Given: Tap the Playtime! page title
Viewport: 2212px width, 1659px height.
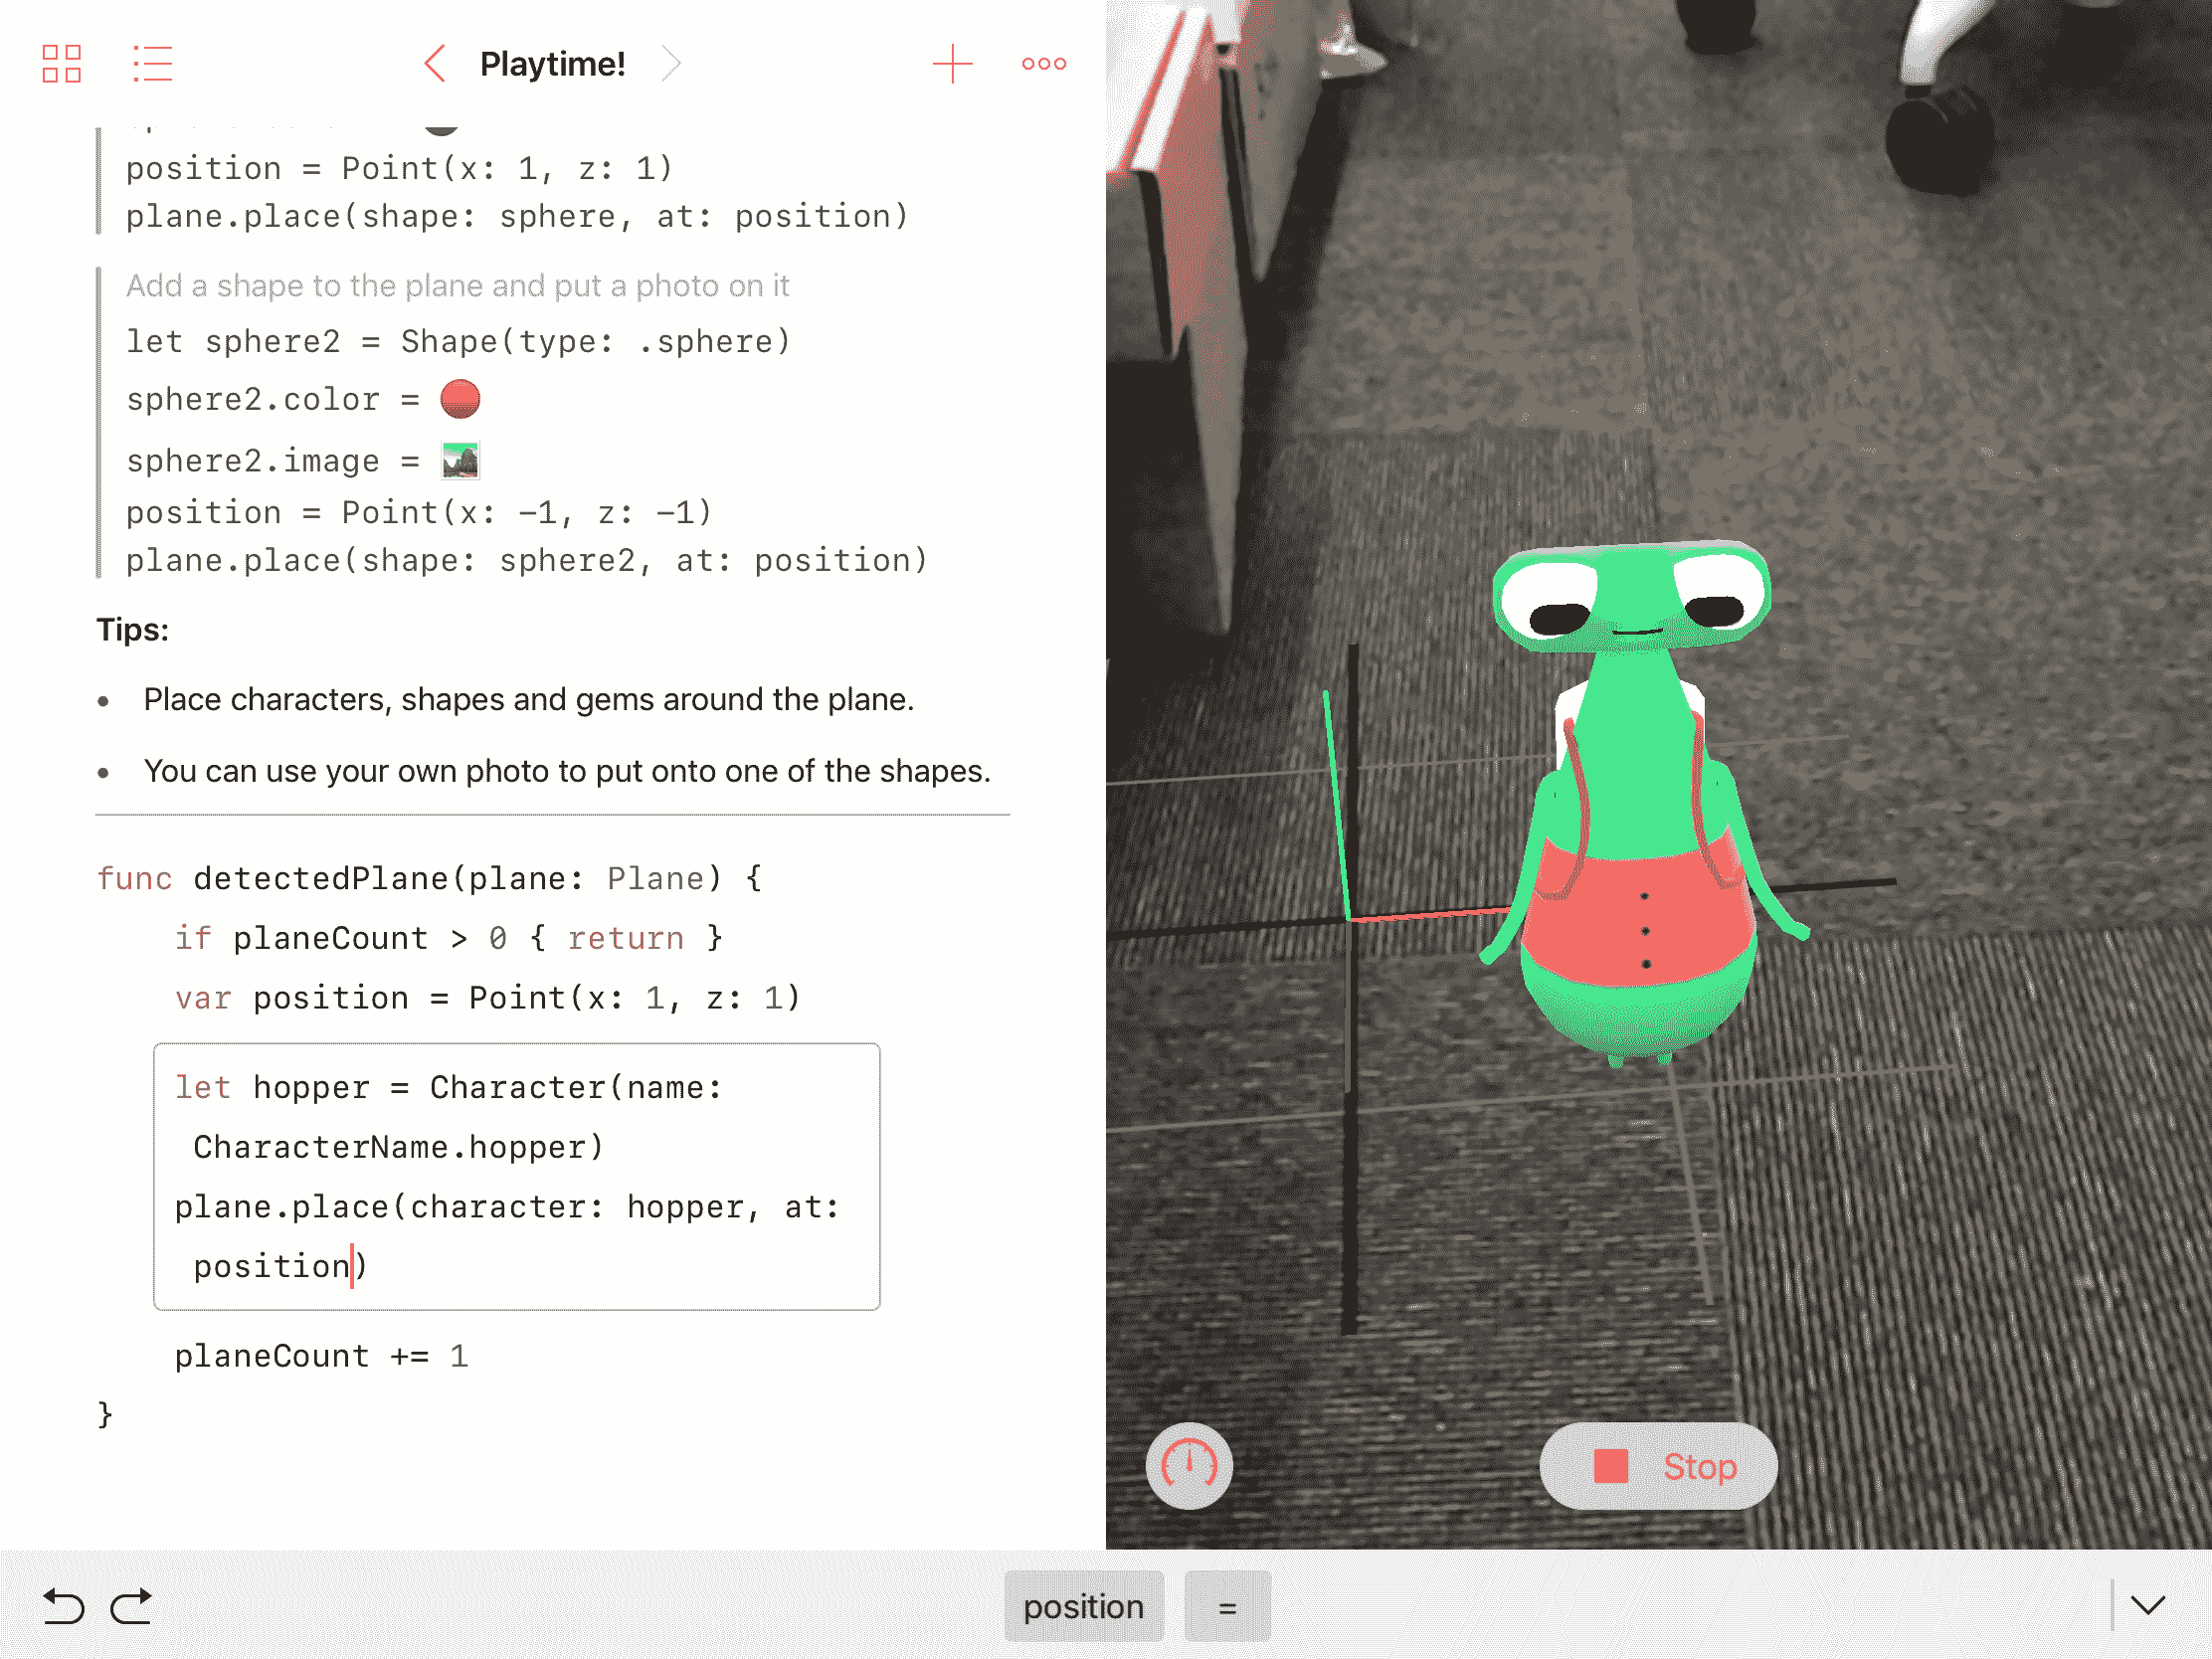Looking at the screenshot, I should (552, 64).
